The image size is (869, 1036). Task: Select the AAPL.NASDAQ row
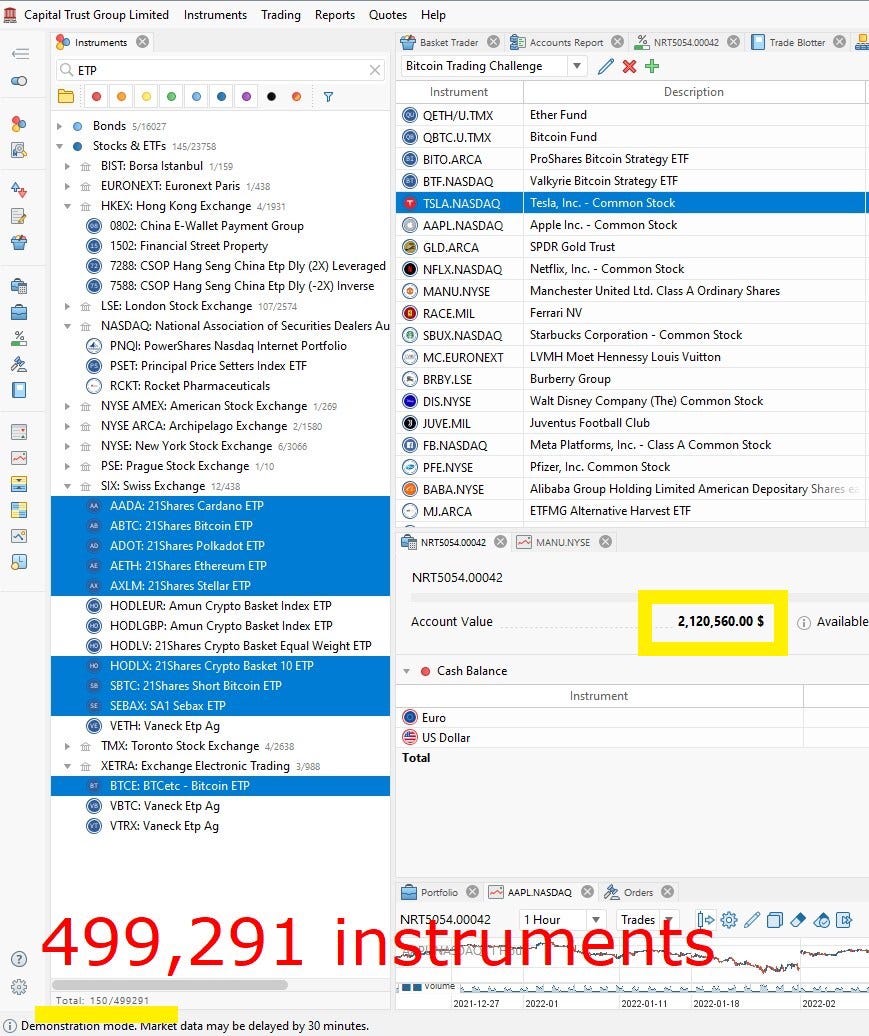(x=632, y=225)
